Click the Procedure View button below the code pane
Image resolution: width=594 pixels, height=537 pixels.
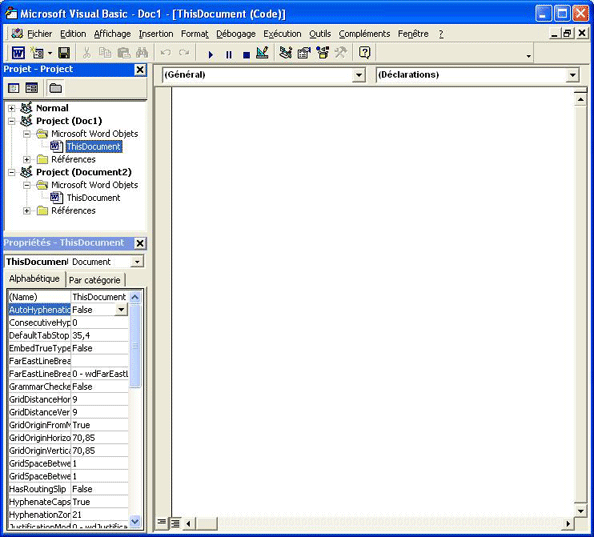(x=162, y=523)
